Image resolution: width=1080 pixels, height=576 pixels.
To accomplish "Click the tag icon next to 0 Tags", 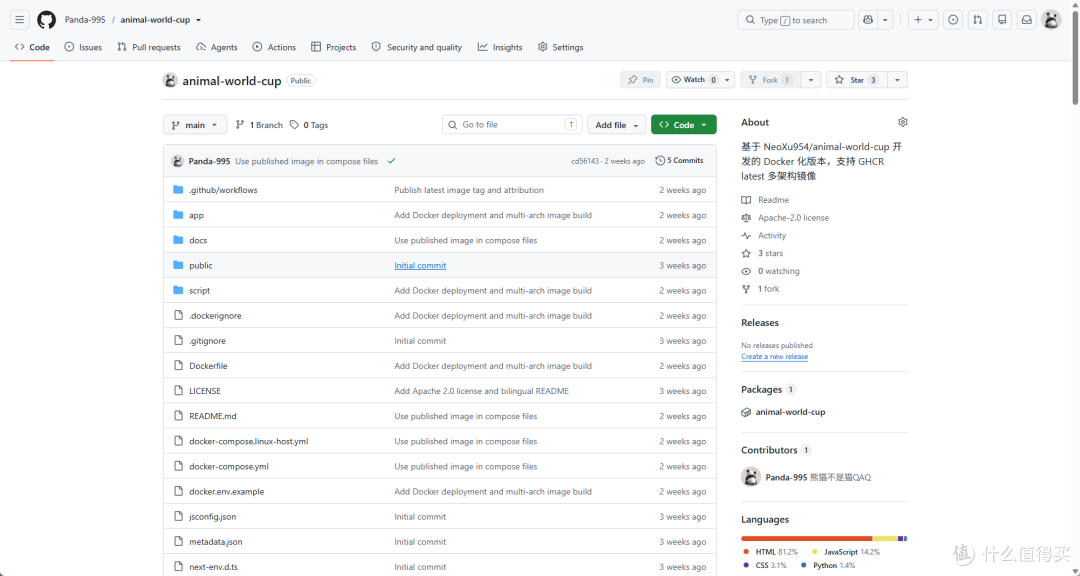I will (294, 125).
